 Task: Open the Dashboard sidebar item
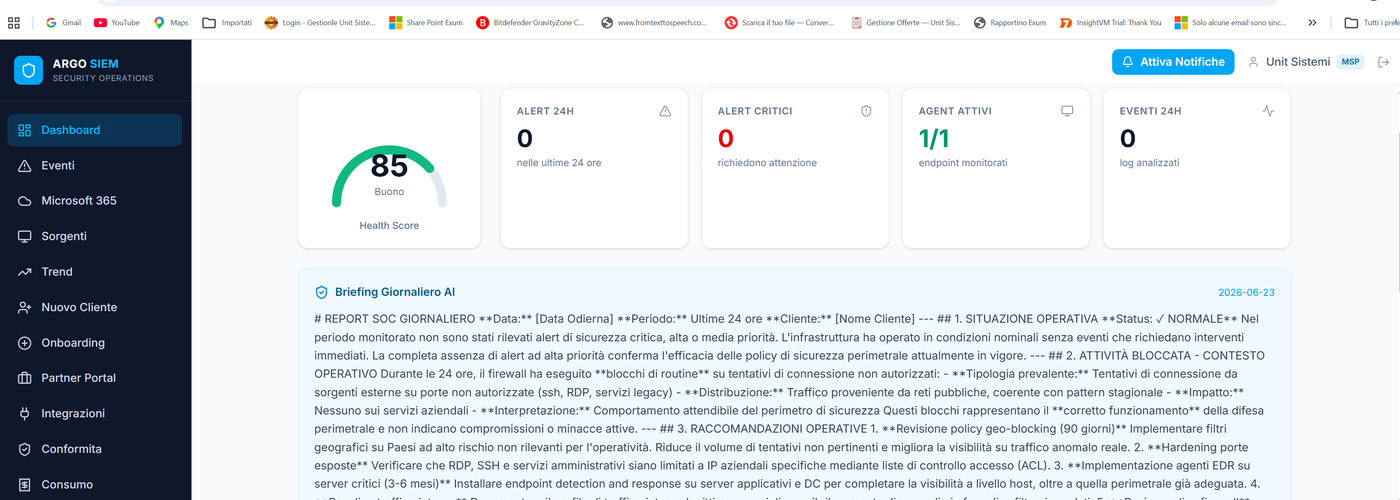(95, 130)
